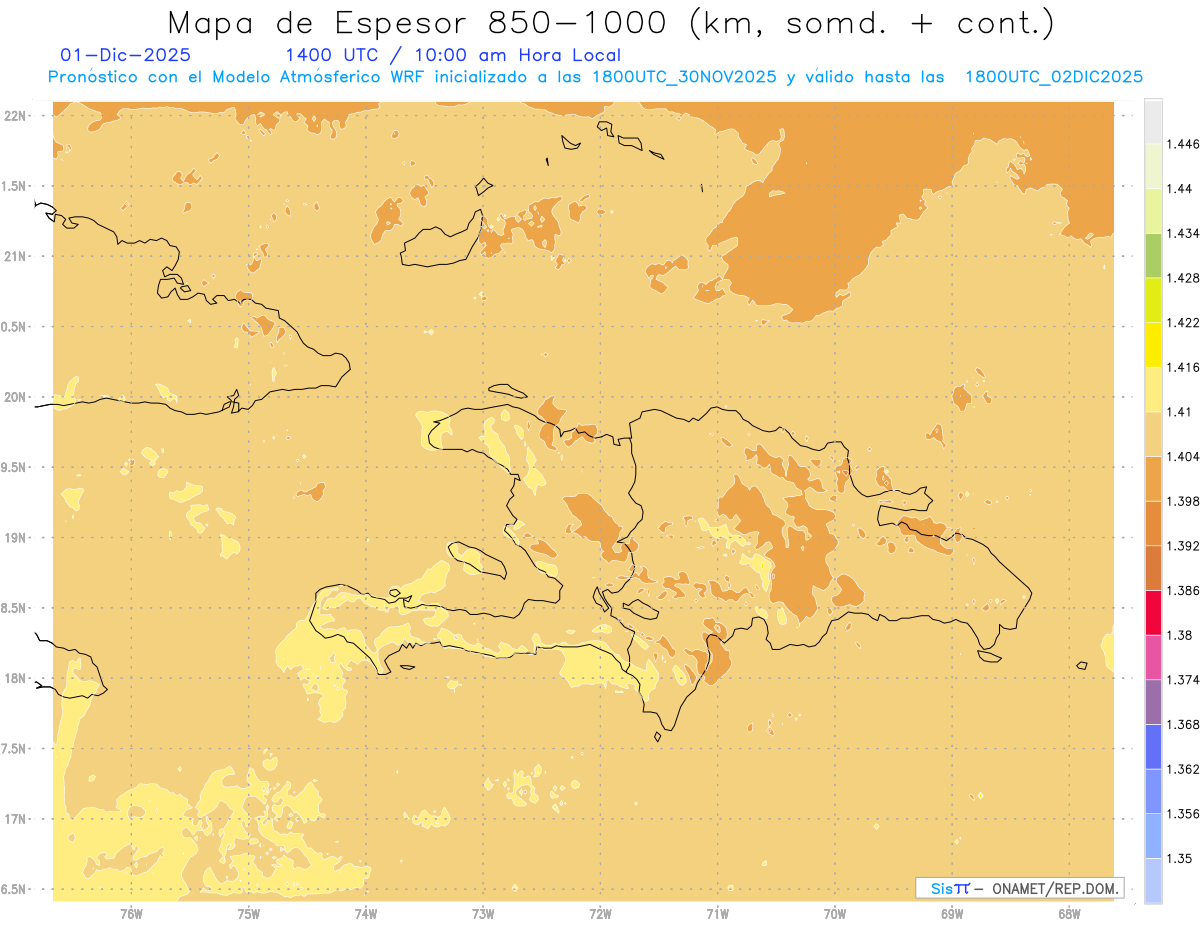This screenshot has width=1200, height=927.
Task: Click the '1.44' colorbar value
Action: click(x=1181, y=189)
